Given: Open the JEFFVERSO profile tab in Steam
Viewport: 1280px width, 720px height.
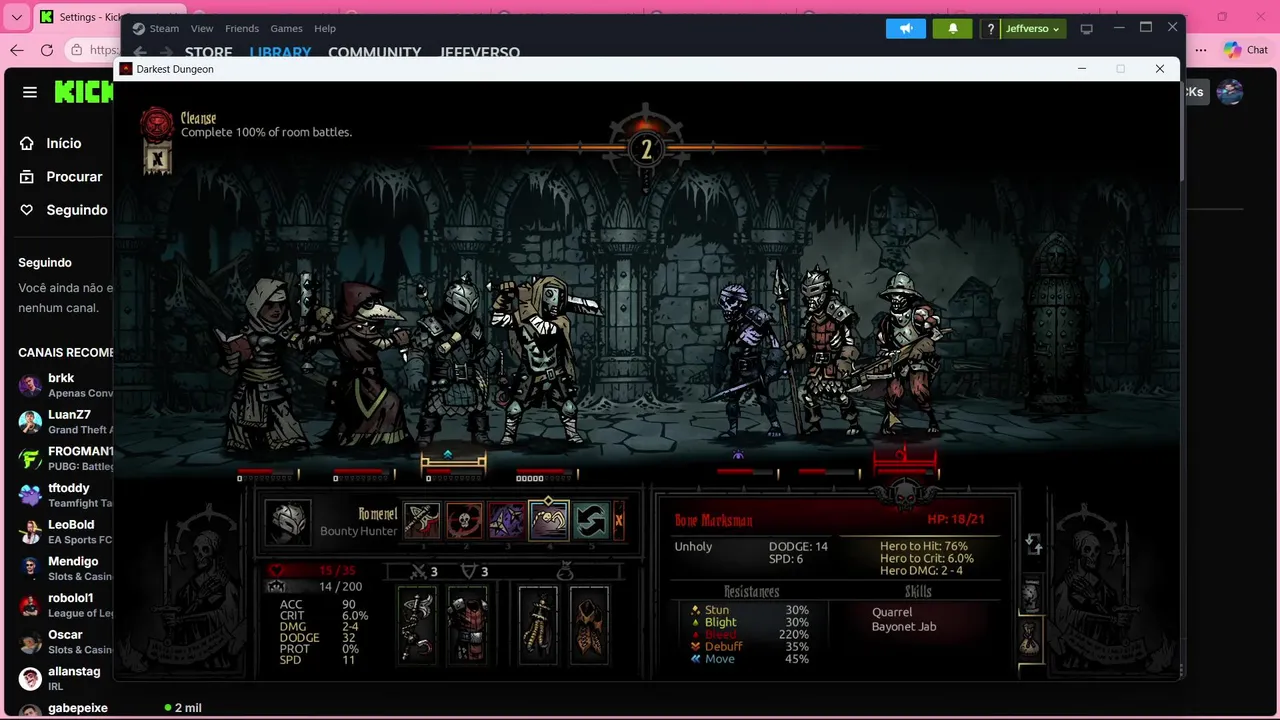Looking at the screenshot, I should click(x=480, y=52).
